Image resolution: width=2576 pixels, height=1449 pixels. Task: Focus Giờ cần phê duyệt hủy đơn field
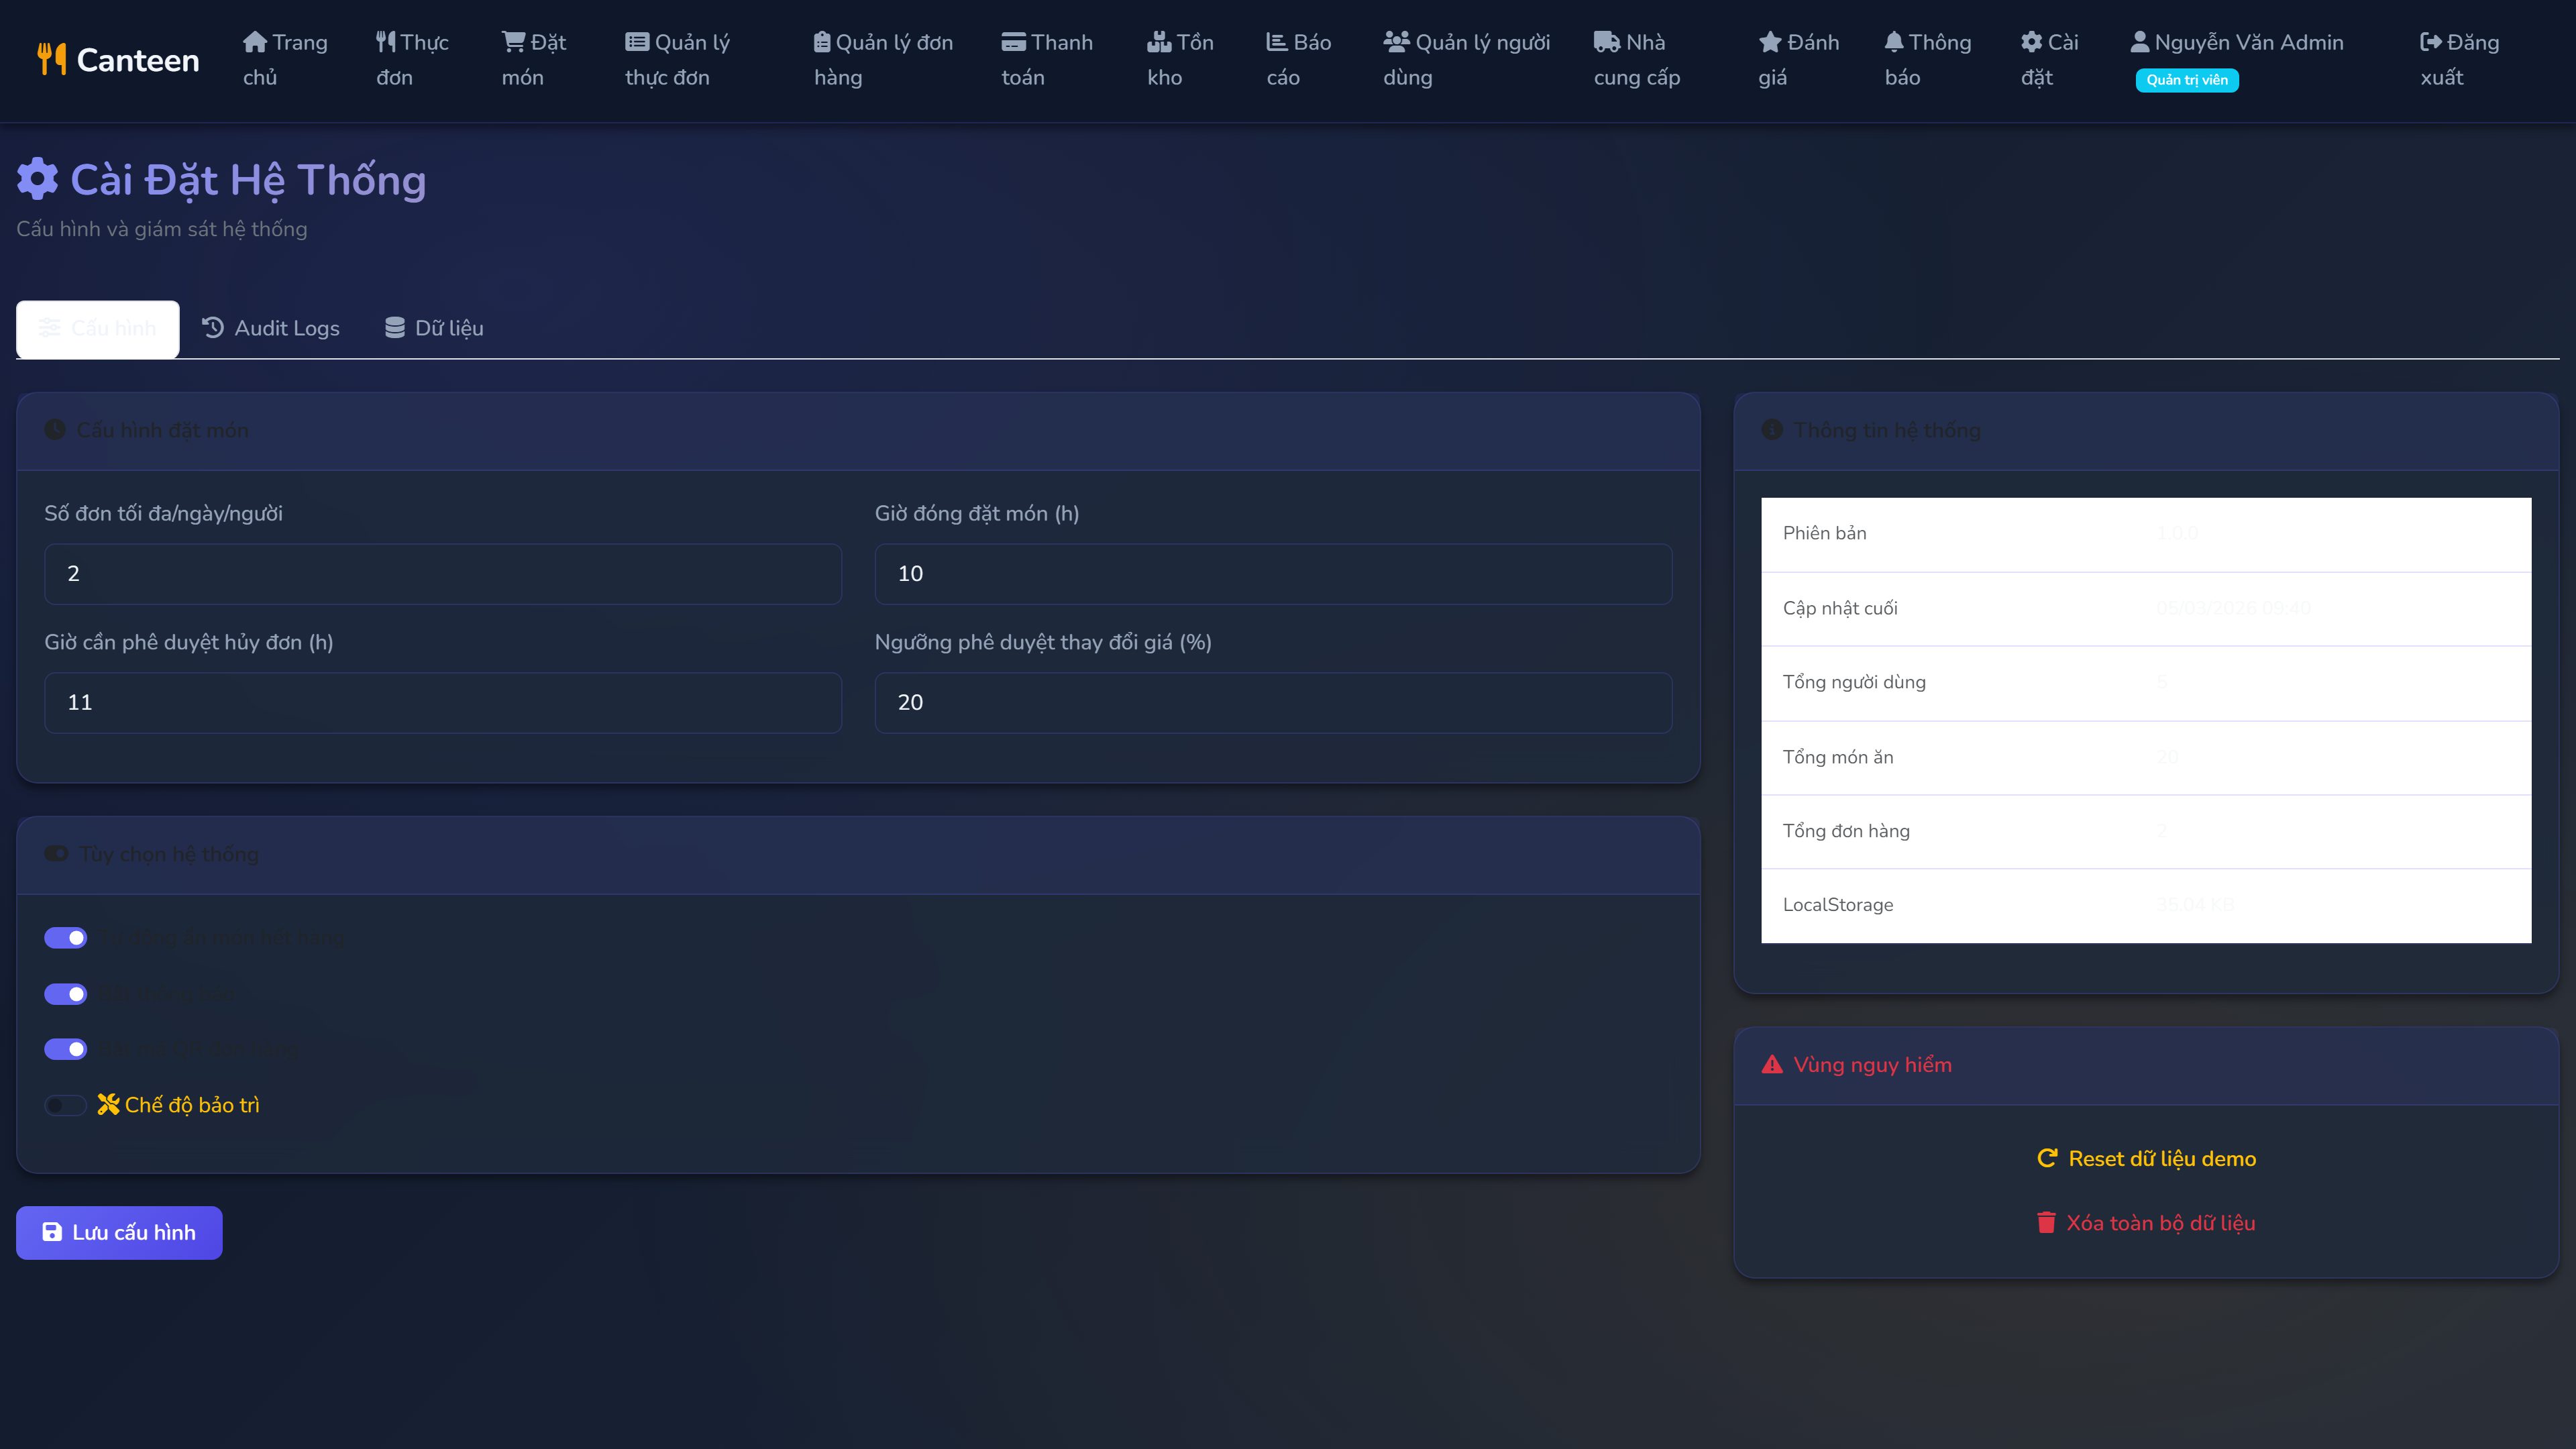[x=443, y=702]
